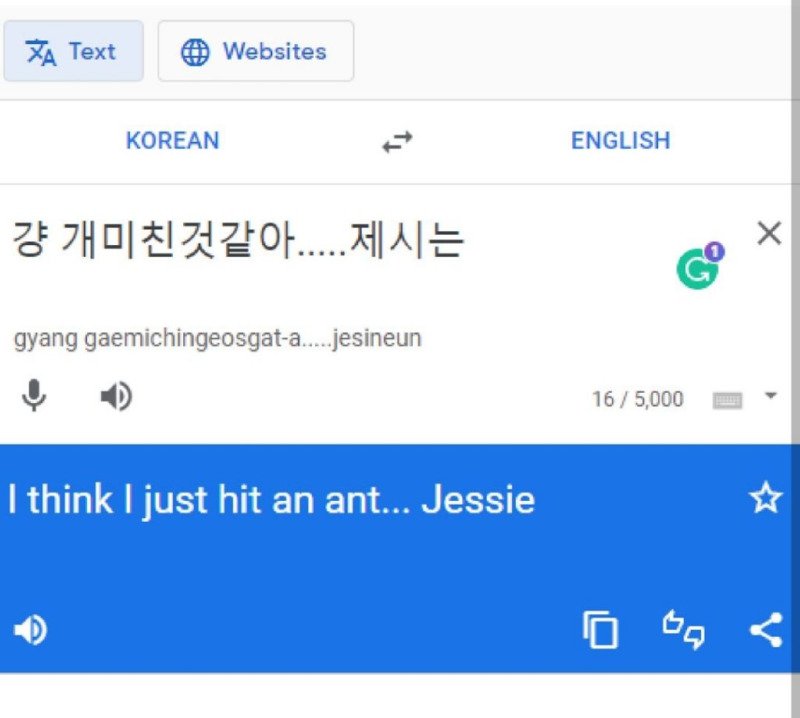Image resolution: width=800 pixels, height=718 pixels.
Task: Expand the input tools dropdown arrow
Action: coord(771,395)
